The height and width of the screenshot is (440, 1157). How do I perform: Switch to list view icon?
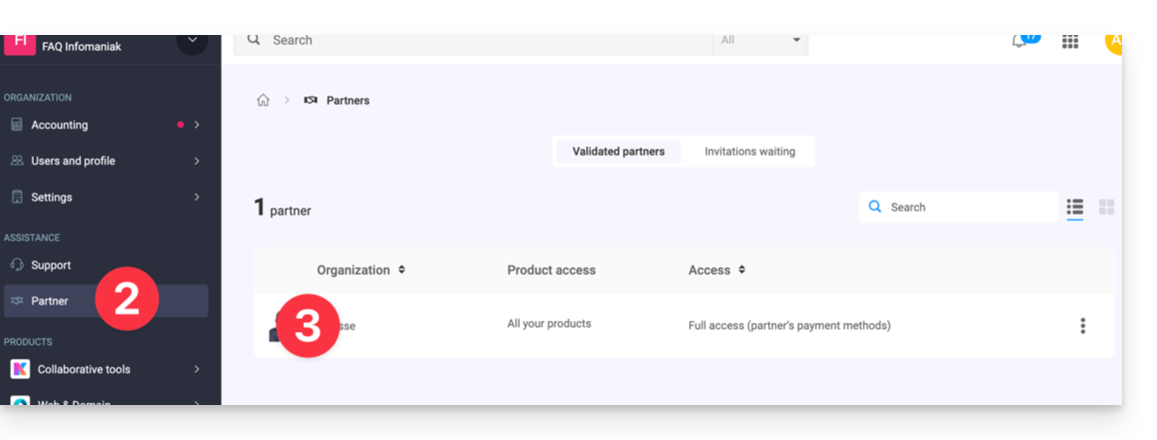[1075, 207]
